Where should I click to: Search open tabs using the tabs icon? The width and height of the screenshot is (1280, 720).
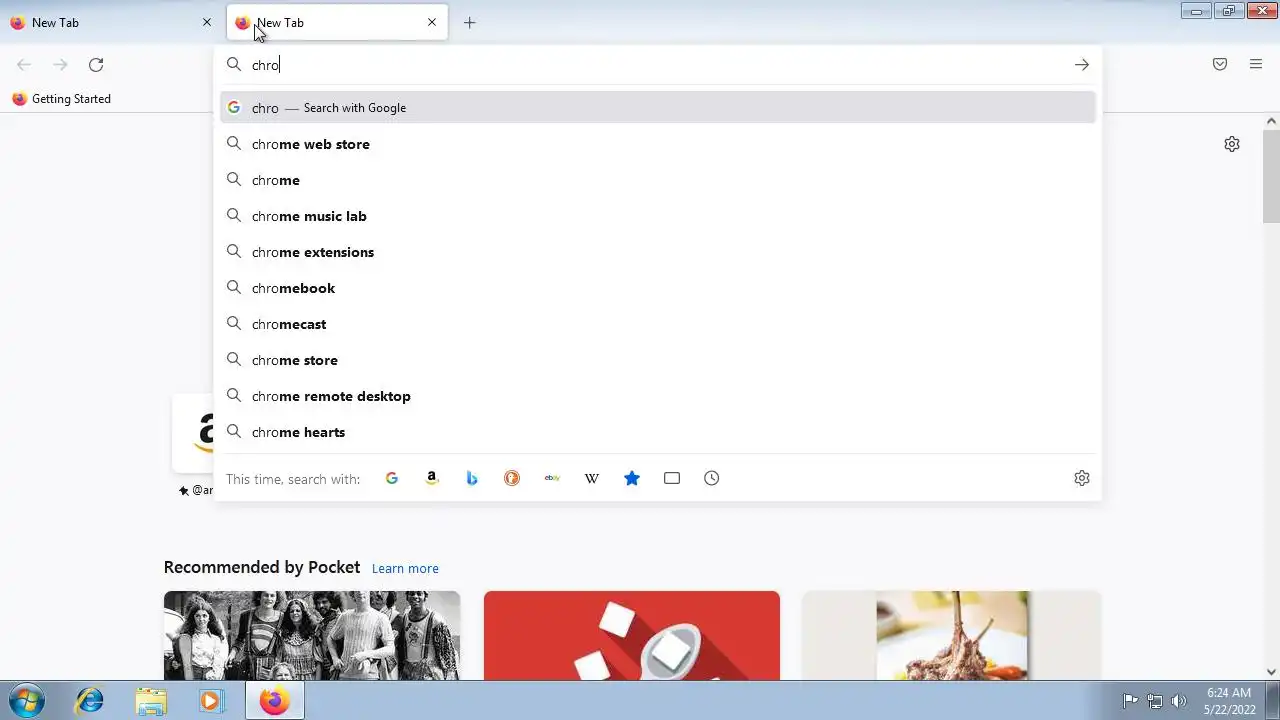[x=672, y=478]
